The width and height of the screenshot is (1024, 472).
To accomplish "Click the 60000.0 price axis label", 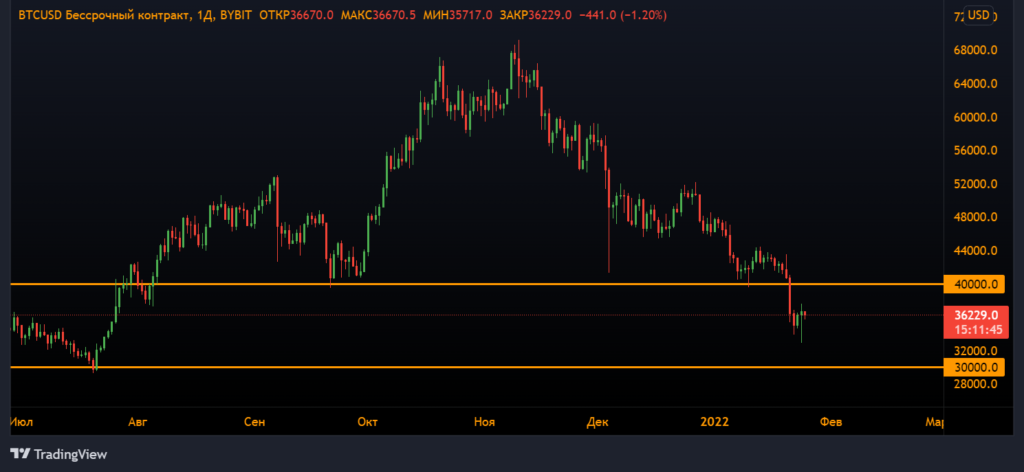I will click(975, 118).
